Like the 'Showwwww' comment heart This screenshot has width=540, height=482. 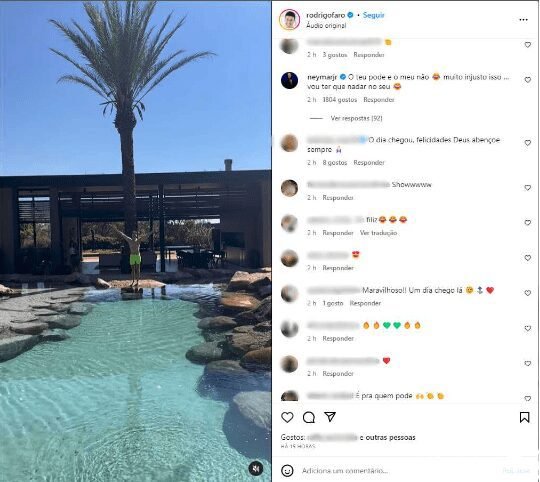tap(528, 188)
